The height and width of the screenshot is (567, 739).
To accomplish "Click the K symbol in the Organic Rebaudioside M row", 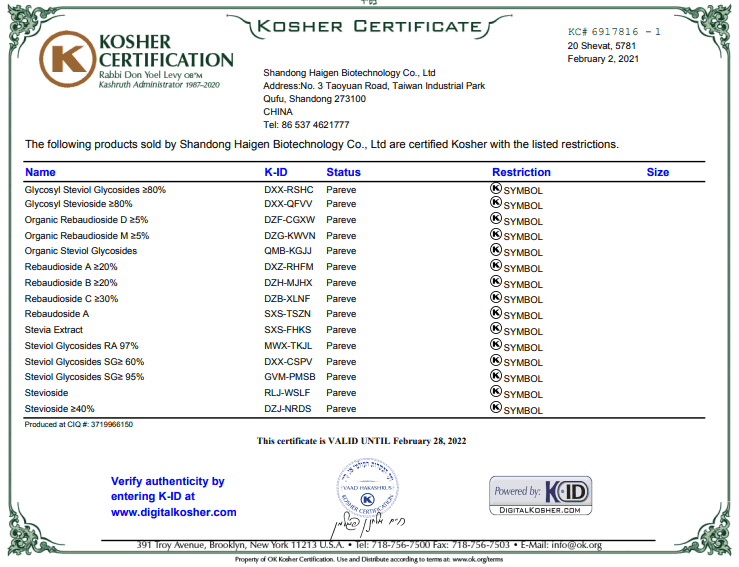I will 496,234.
